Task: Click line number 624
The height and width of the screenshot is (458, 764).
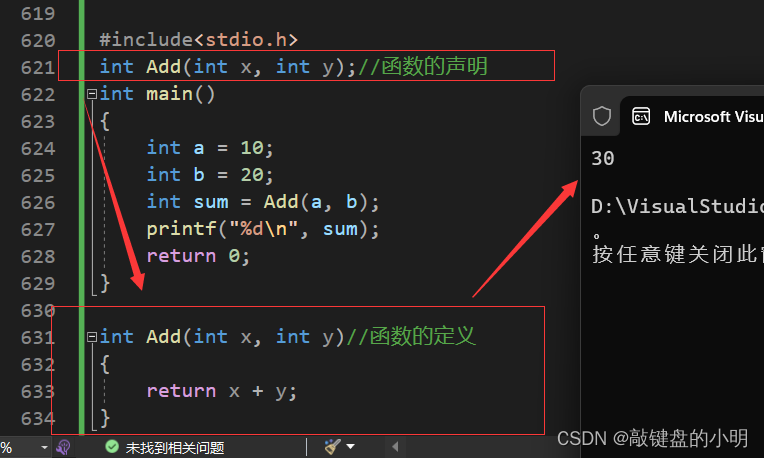Action: 38,148
